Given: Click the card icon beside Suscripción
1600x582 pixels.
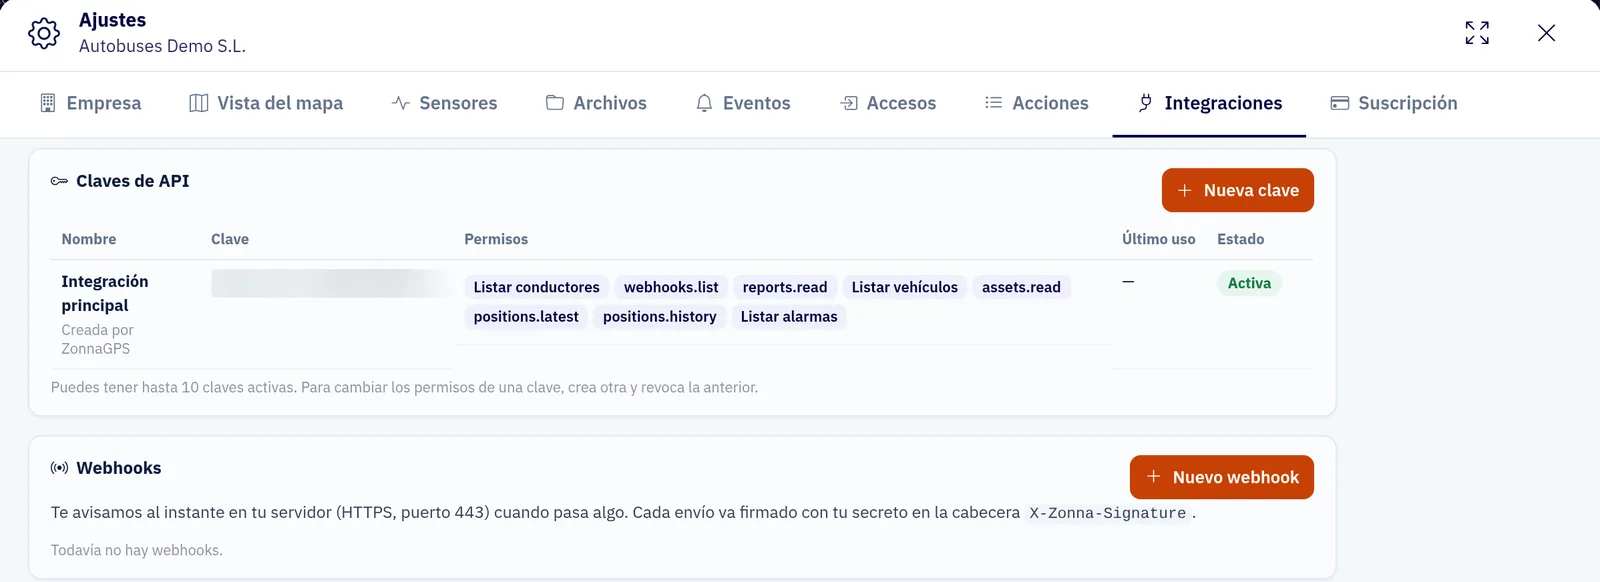Looking at the screenshot, I should point(1340,103).
